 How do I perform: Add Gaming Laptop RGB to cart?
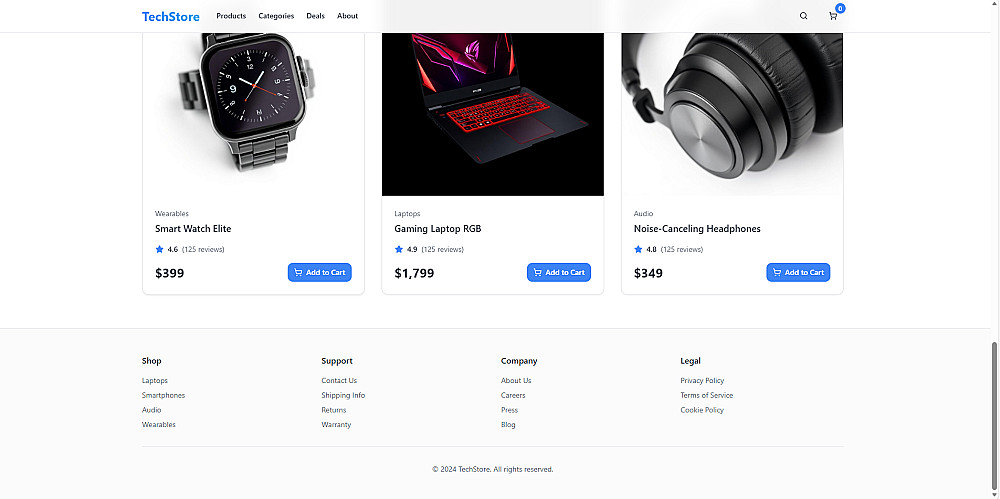point(559,272)
